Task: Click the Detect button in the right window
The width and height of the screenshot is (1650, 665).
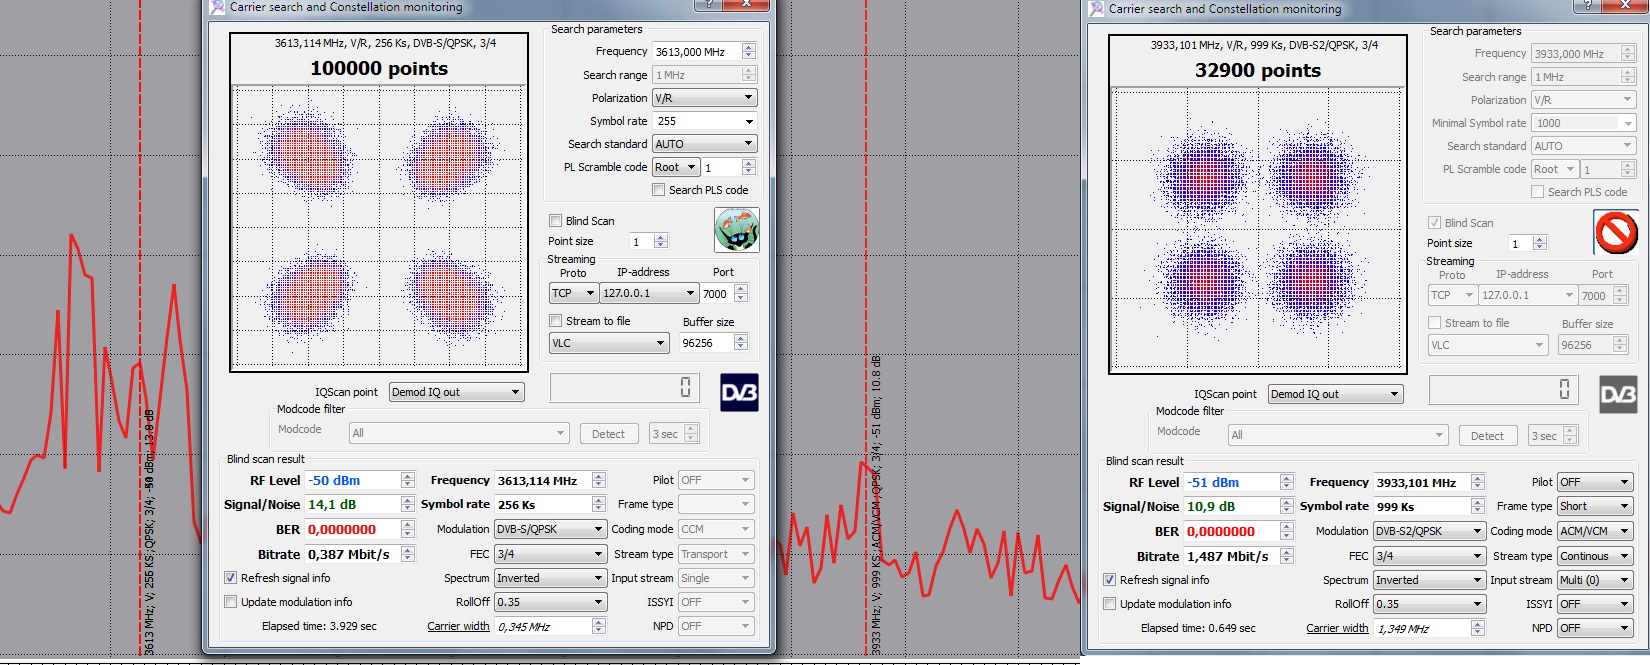Action: pyautogui.click(x=1487, y=436)
